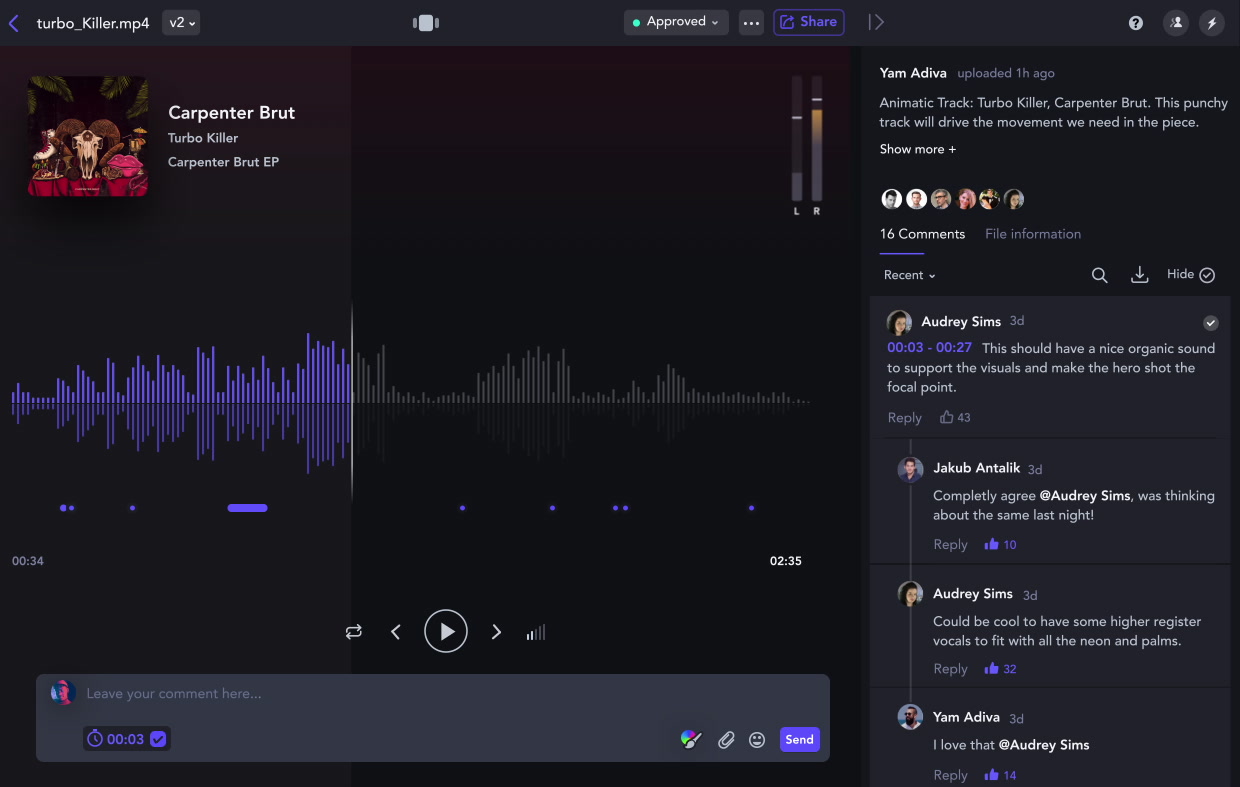This screenshot has height=787, width=1240.
Task: Switch to the File information tab
Action: [1033, 234]
